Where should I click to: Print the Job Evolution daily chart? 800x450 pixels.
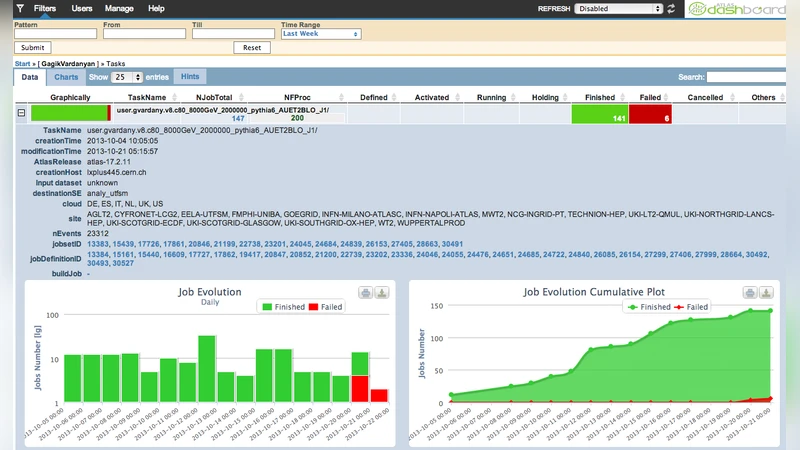pyautogui.click(x=366, y=293)
